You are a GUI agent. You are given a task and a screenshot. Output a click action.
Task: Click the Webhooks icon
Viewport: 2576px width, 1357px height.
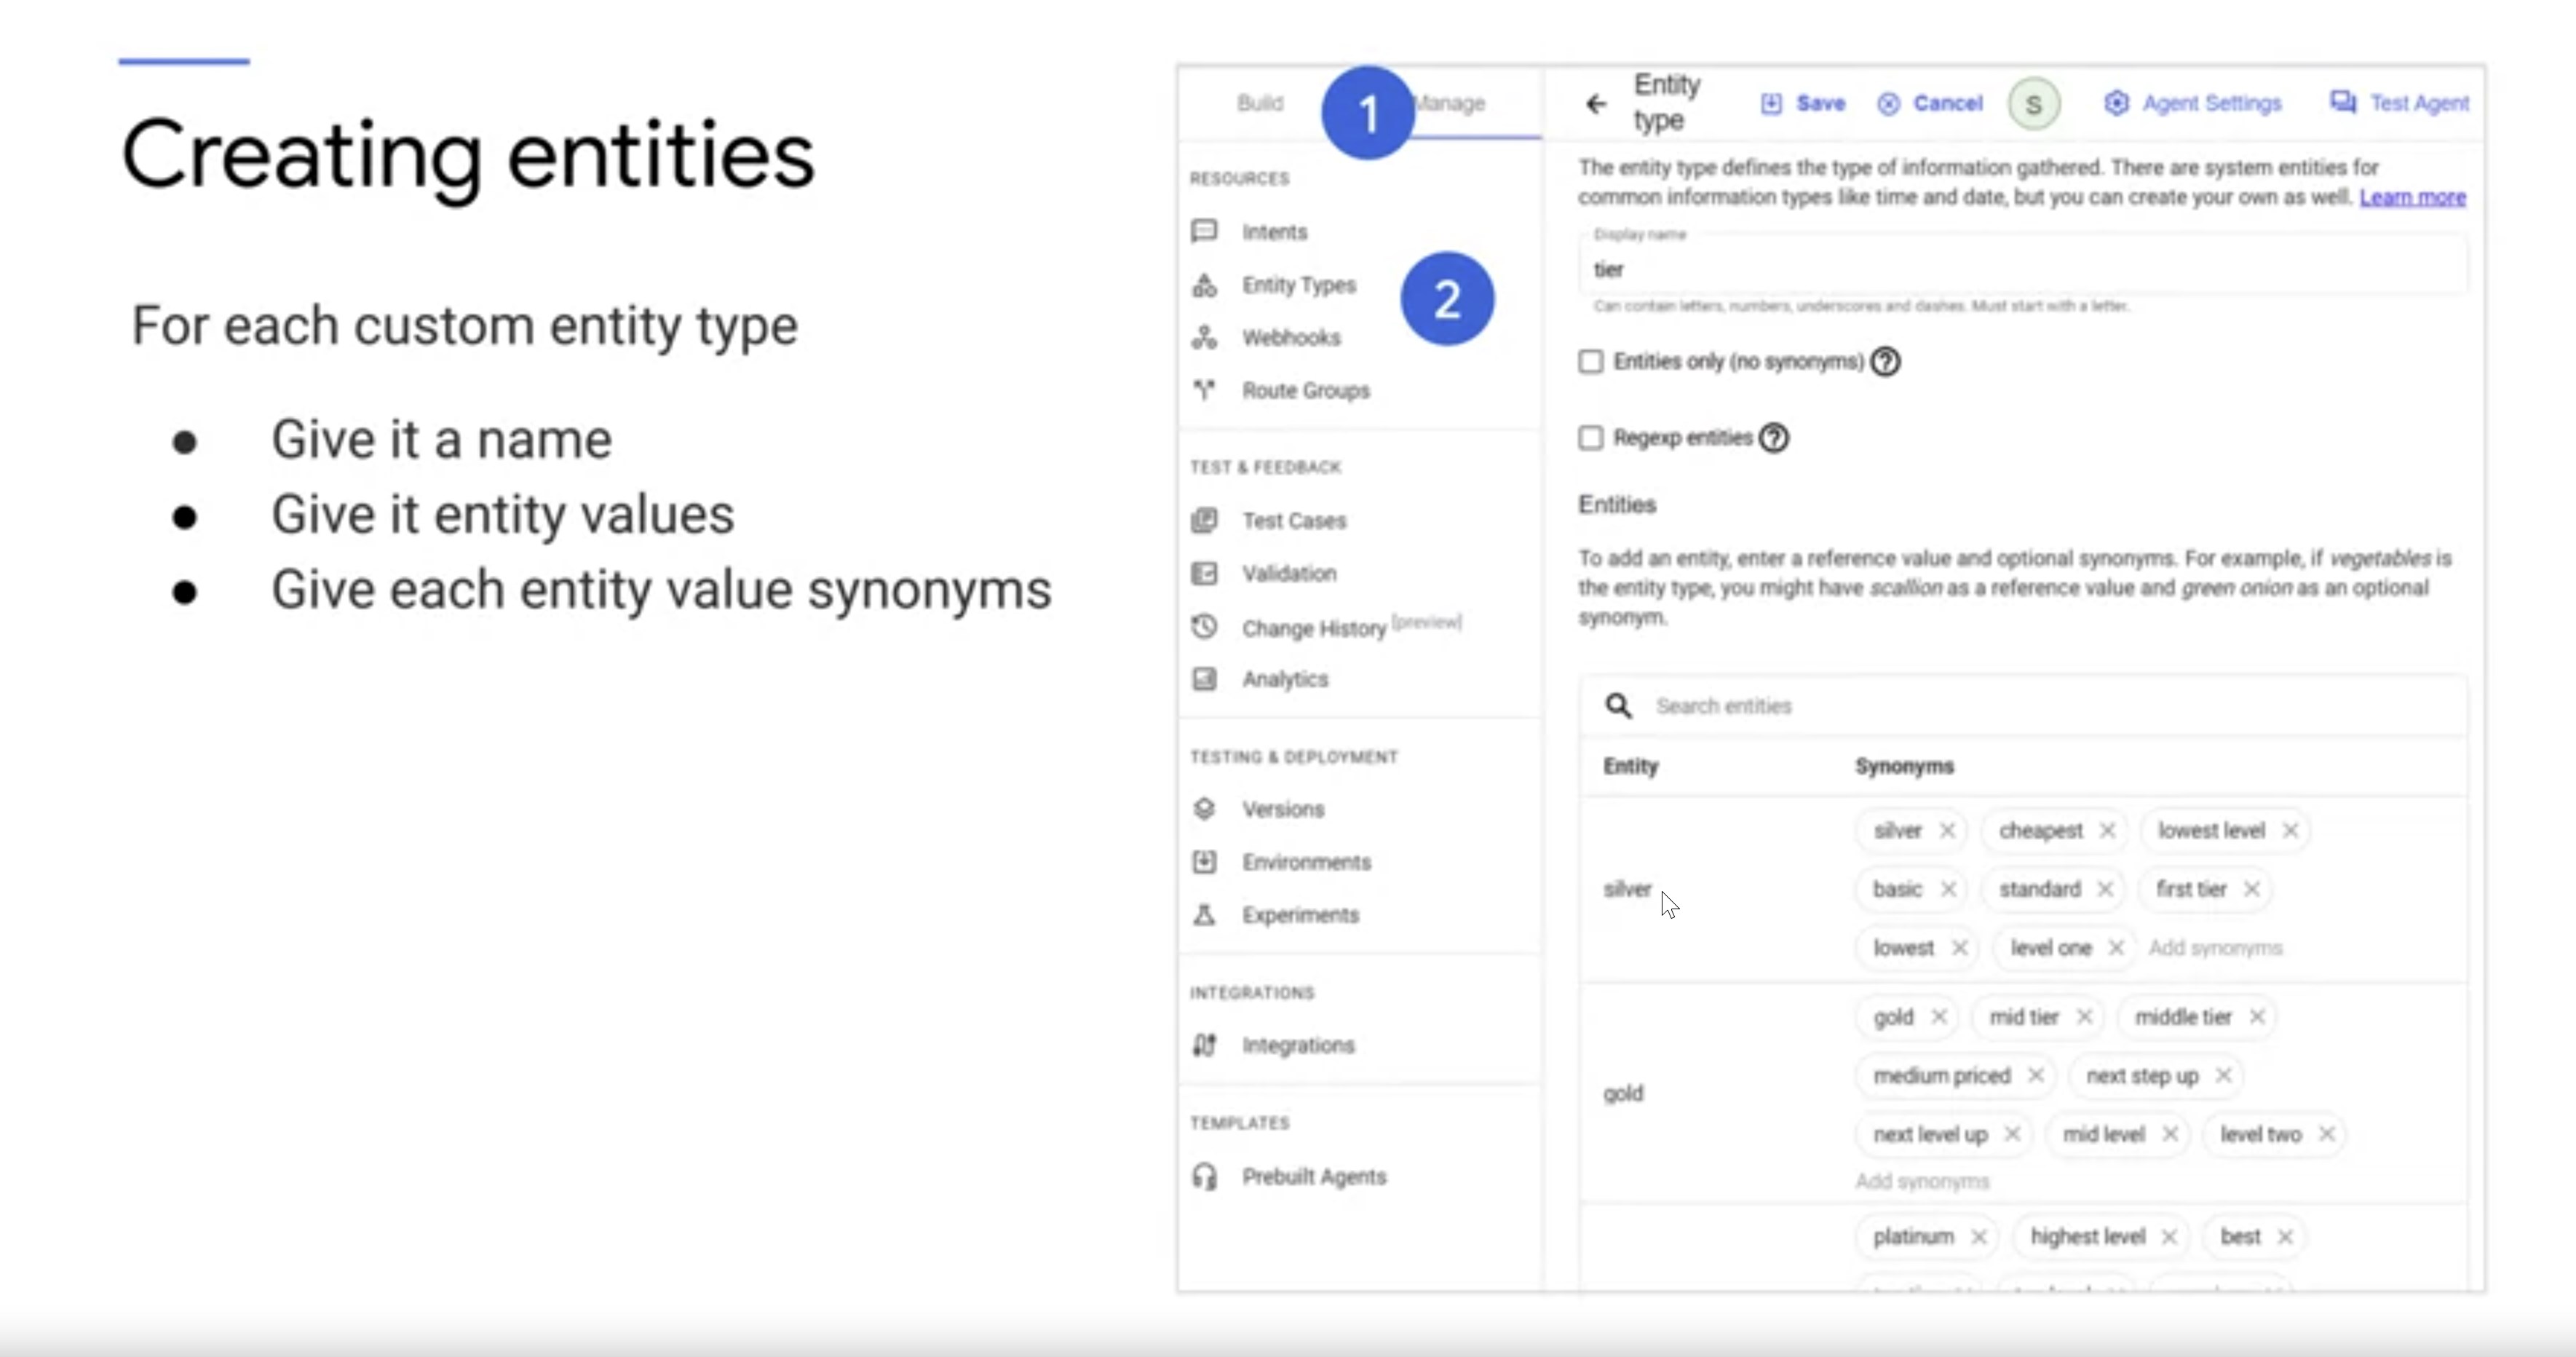[x=1204, y=338]
